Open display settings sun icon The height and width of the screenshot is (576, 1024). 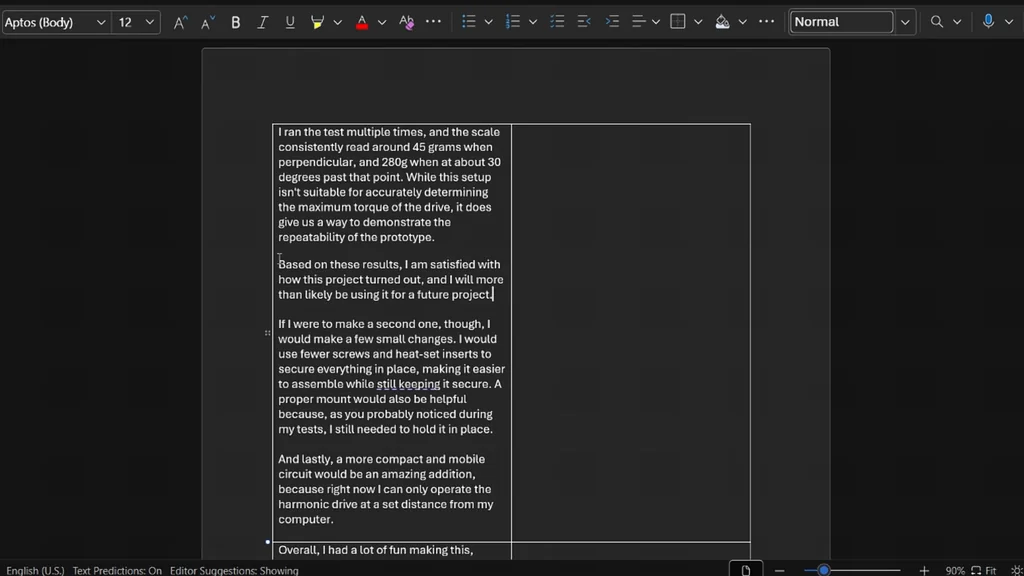[x=1016, y=570]
